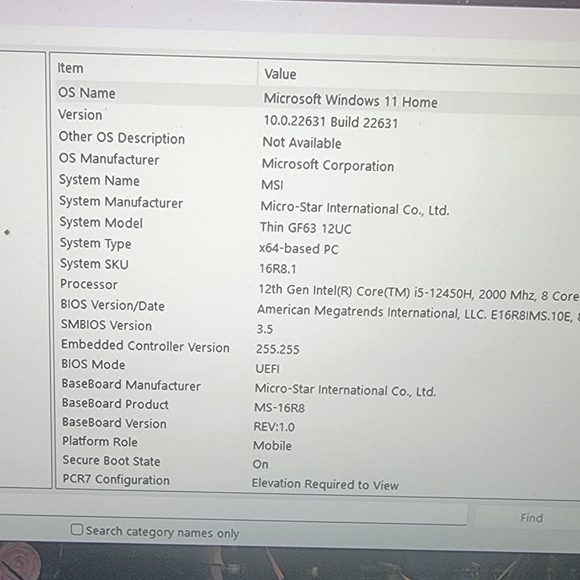Select the Secure Boot State row
Image resolution: width=580 pixels, height=580 pixels.
coord(111,461)
